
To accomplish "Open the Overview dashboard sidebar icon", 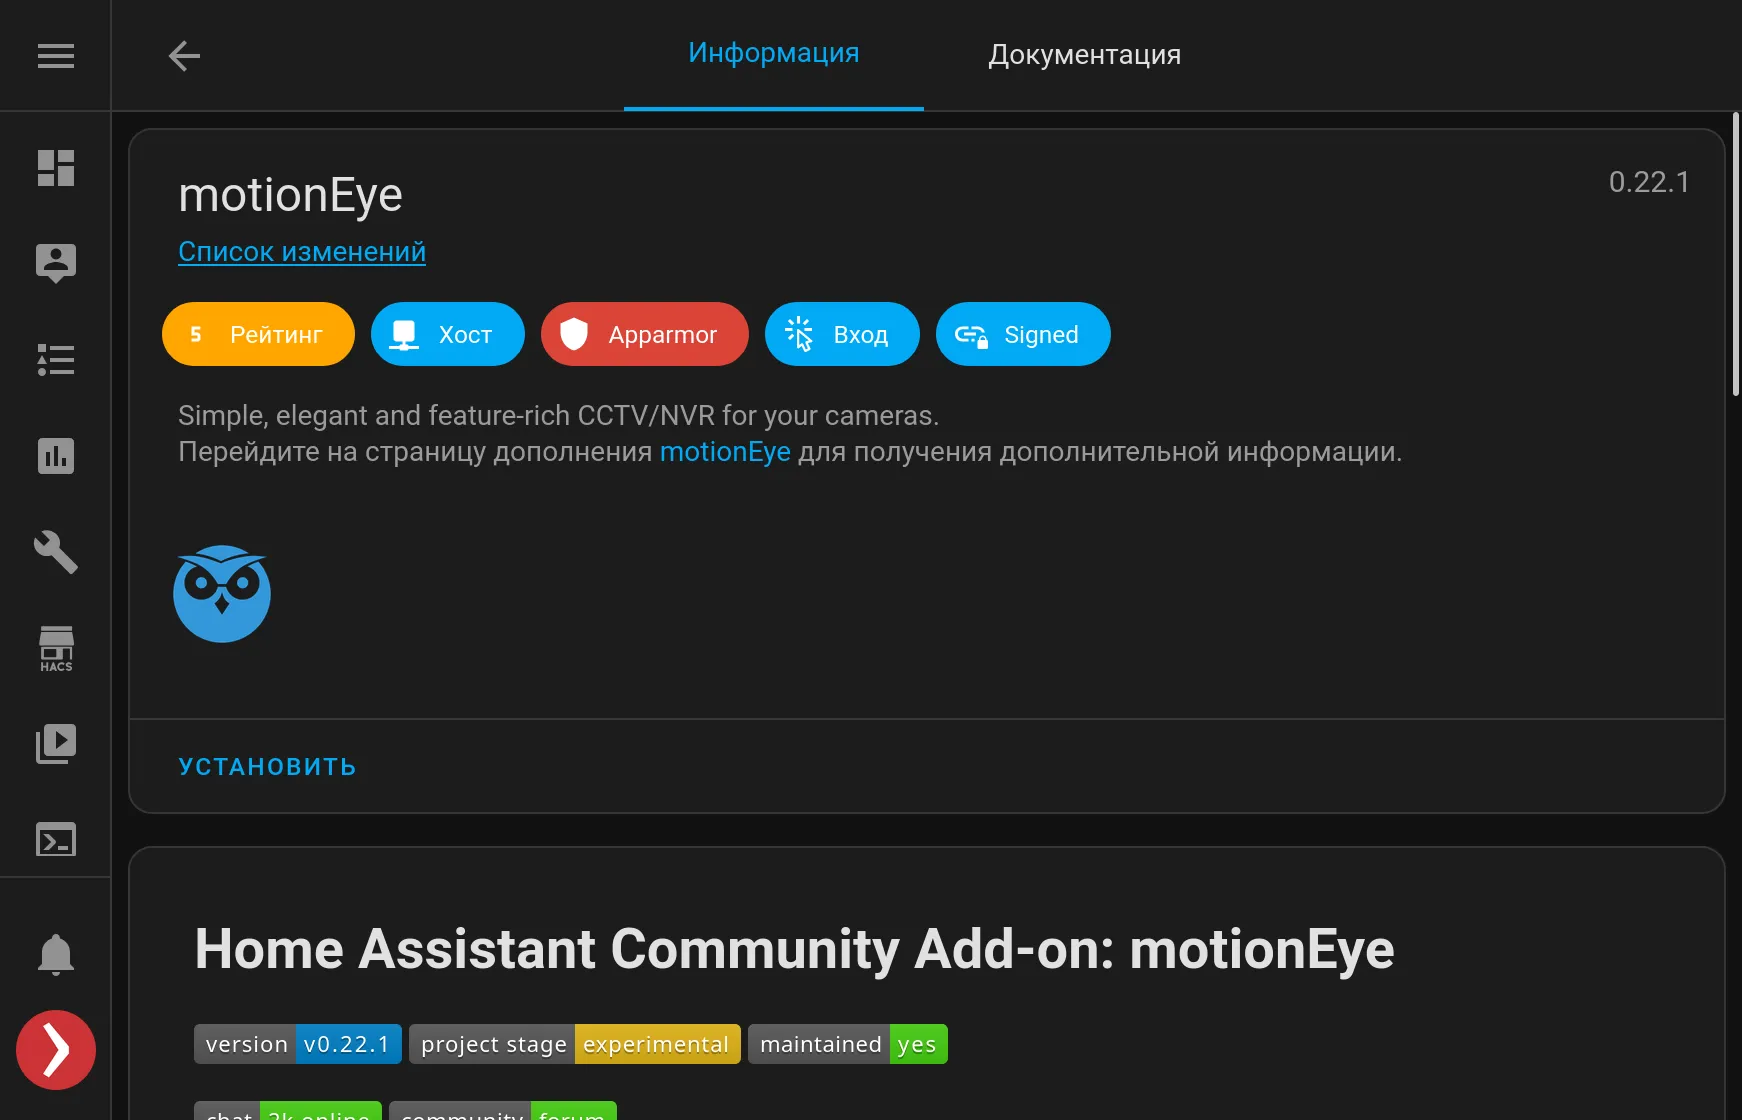I will pyautogui.click(x=56, y=168).
